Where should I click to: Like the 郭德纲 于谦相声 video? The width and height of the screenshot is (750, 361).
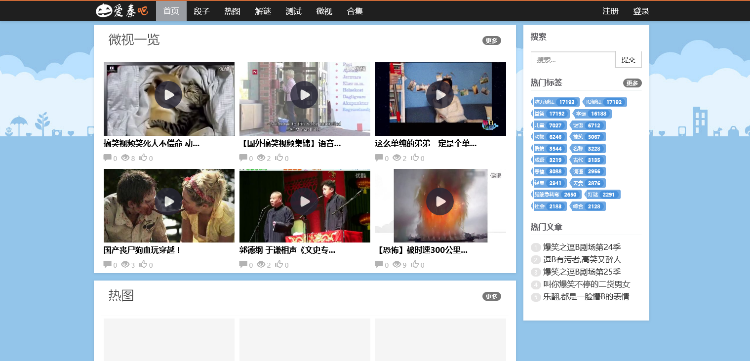[278, 264]
